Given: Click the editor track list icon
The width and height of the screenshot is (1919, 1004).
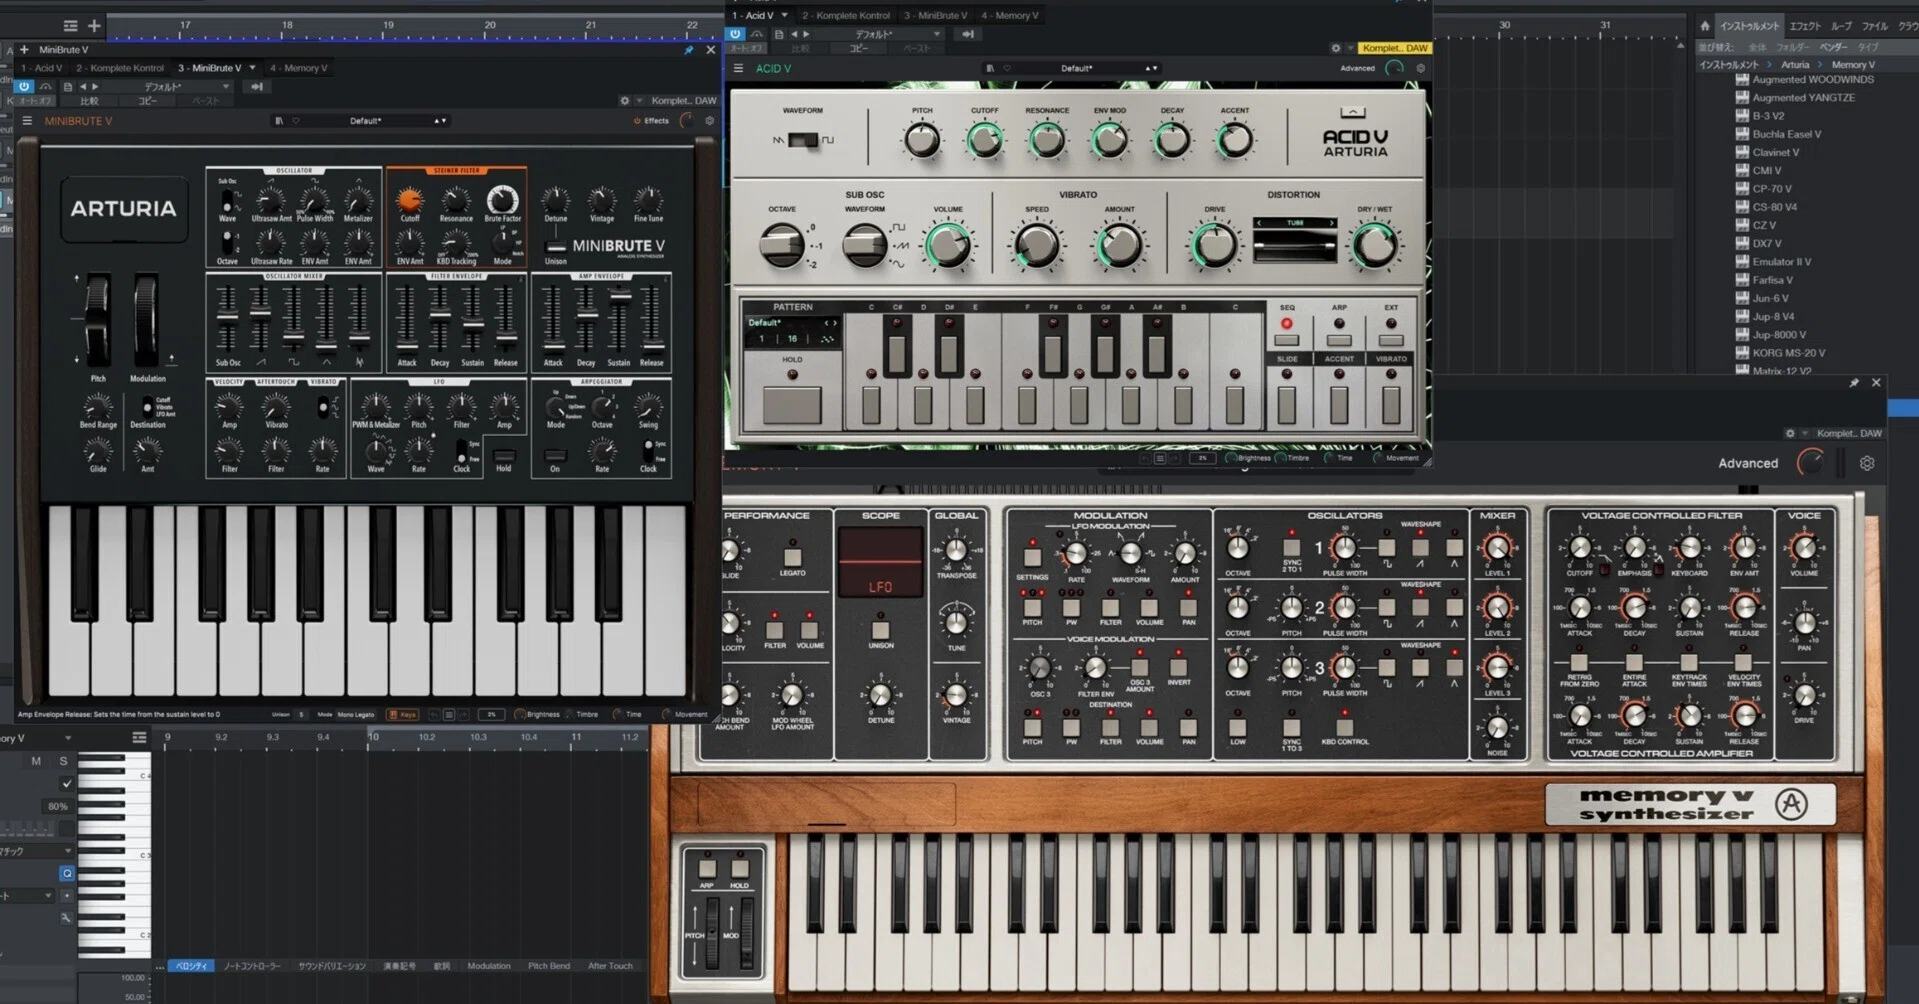Looking at the screenshot, I should click(139, 738).
